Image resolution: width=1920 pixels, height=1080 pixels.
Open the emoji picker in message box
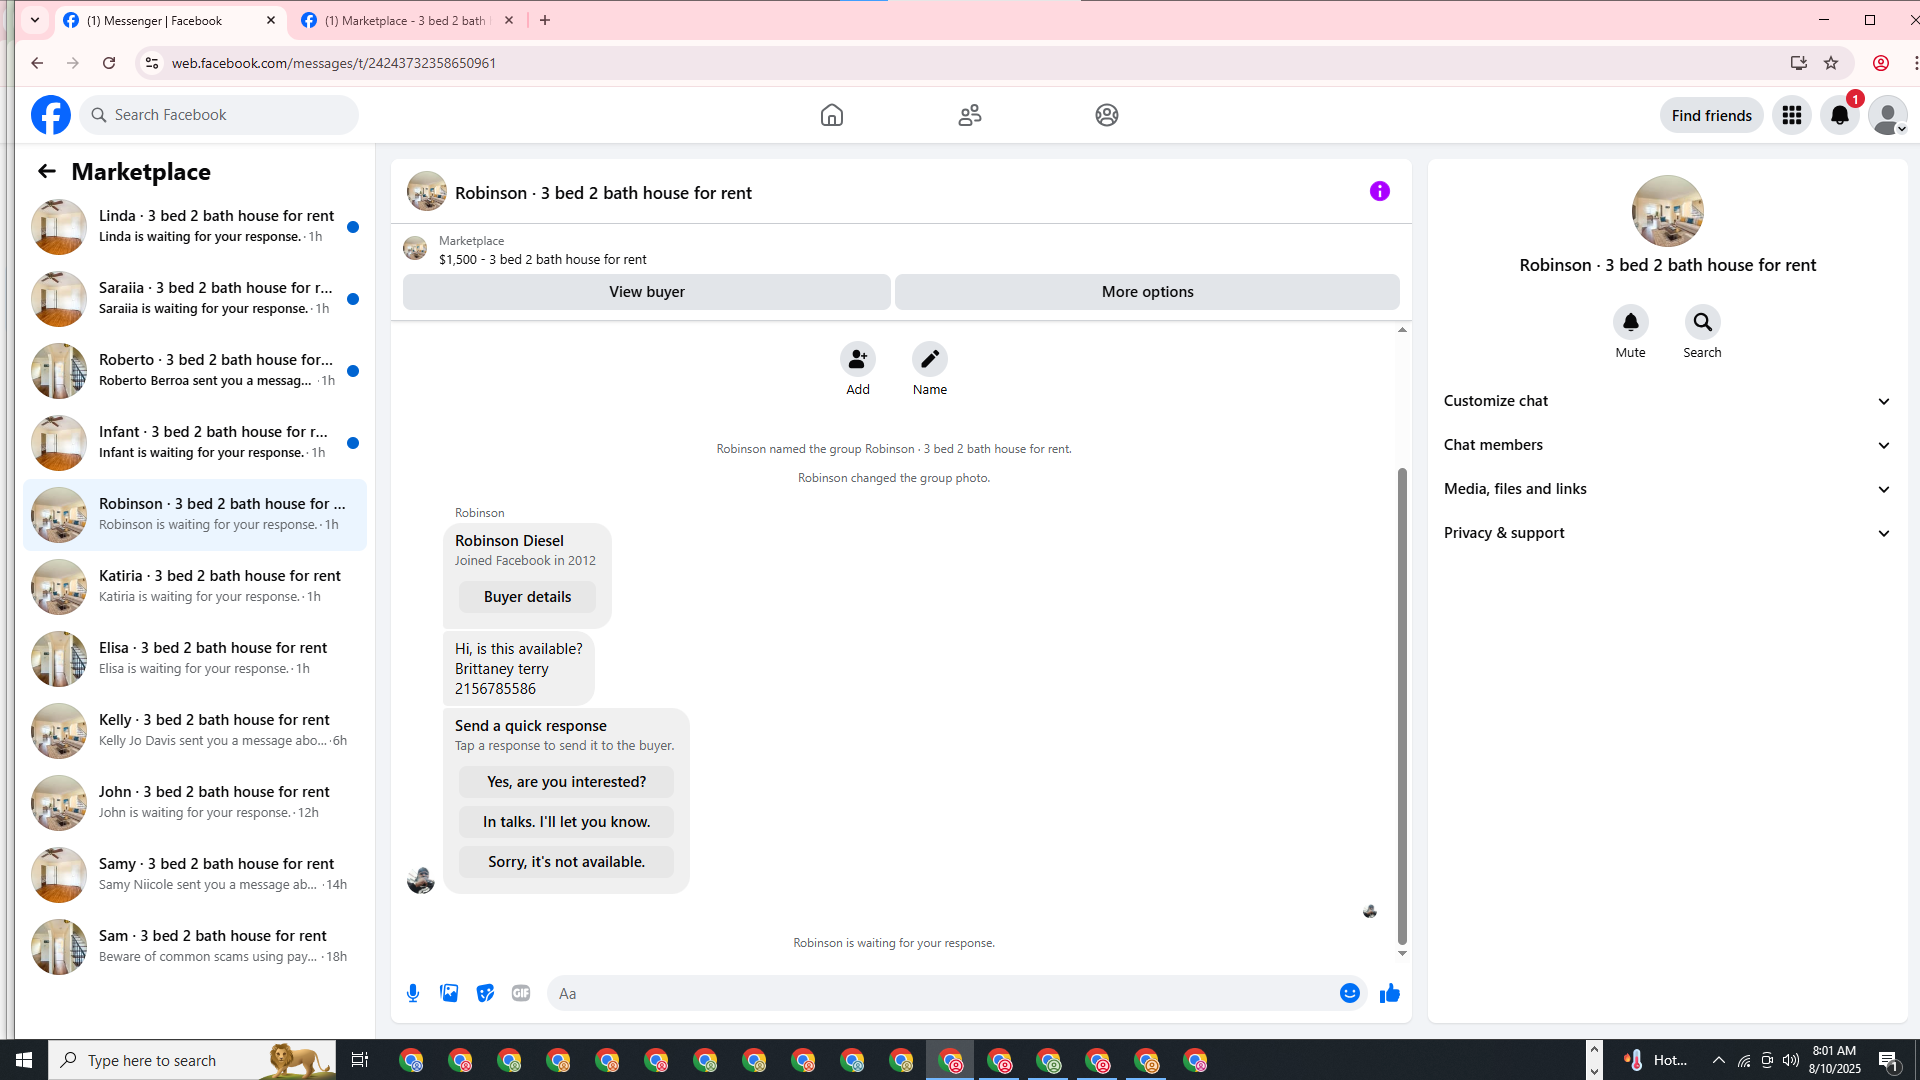pyautogui.click(x=1349, y=993)
